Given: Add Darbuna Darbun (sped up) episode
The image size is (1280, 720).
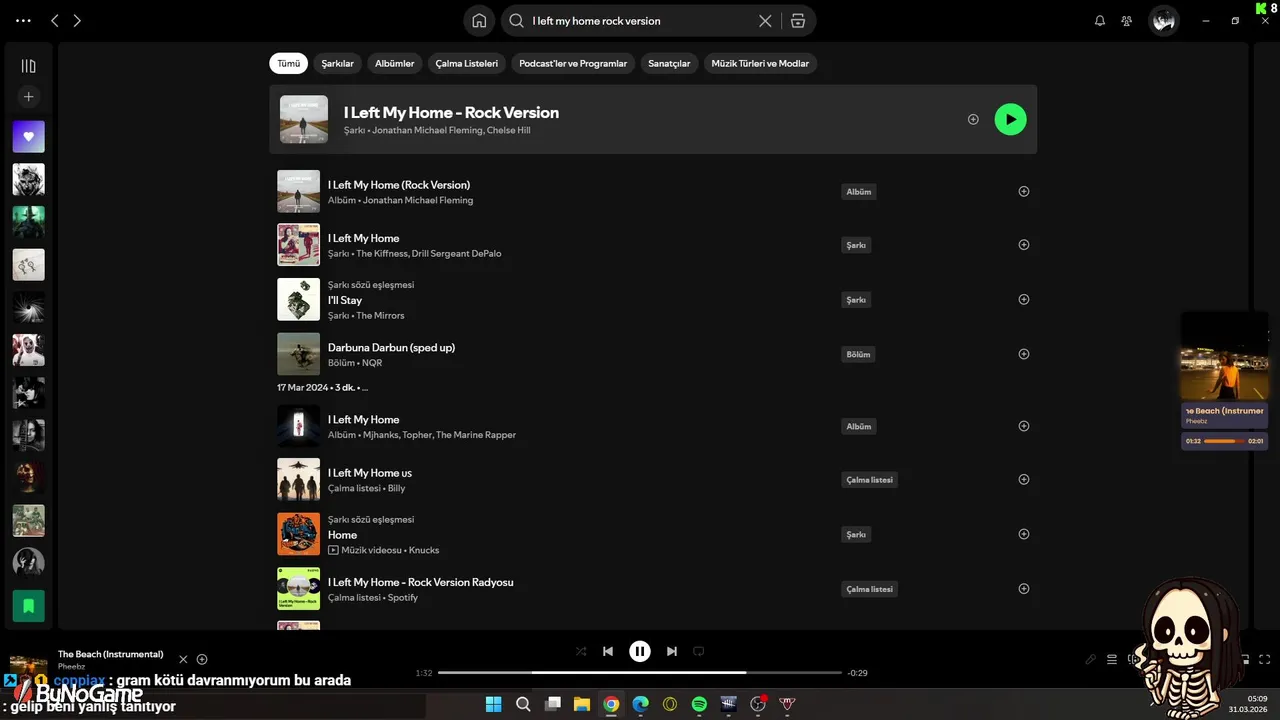Looking at the screenshot, I should (1023, 354).
